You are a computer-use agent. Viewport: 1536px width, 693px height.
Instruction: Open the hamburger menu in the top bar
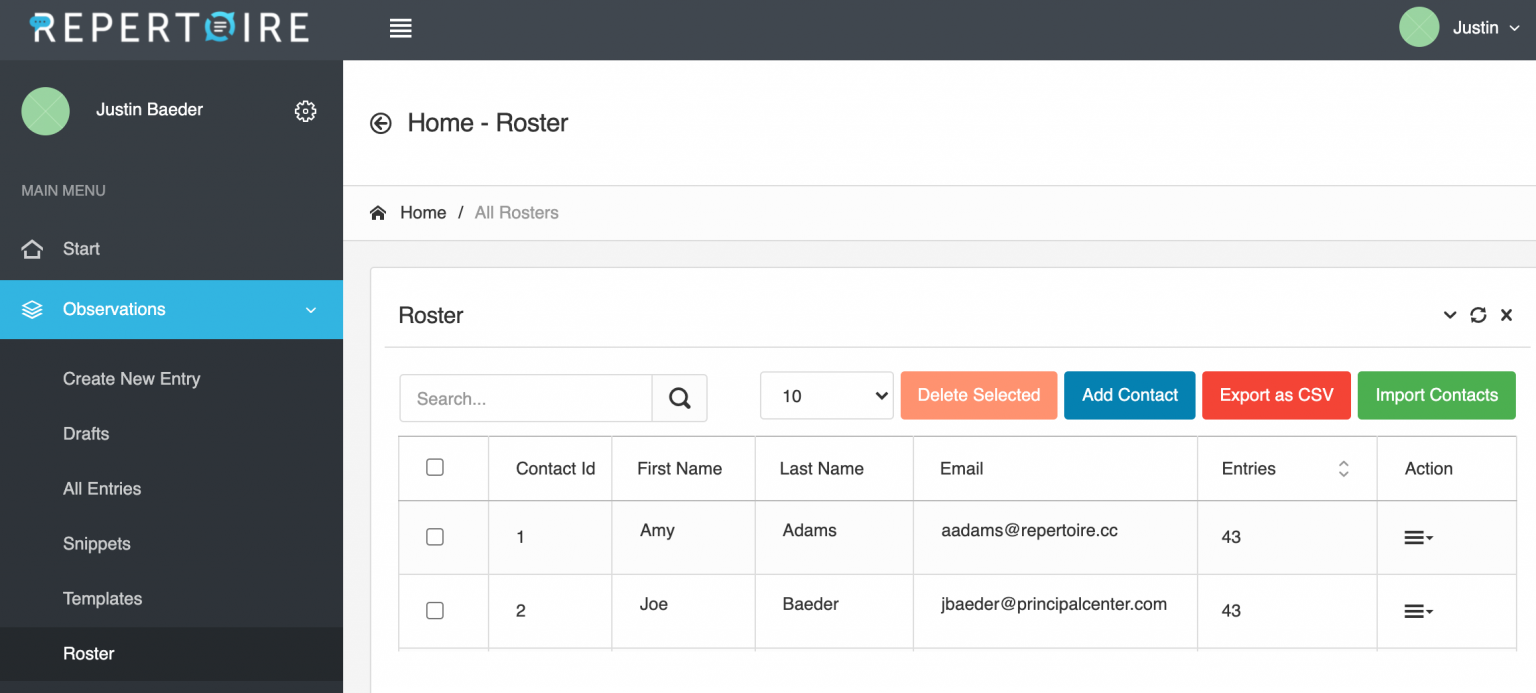(x=400, y=28)
